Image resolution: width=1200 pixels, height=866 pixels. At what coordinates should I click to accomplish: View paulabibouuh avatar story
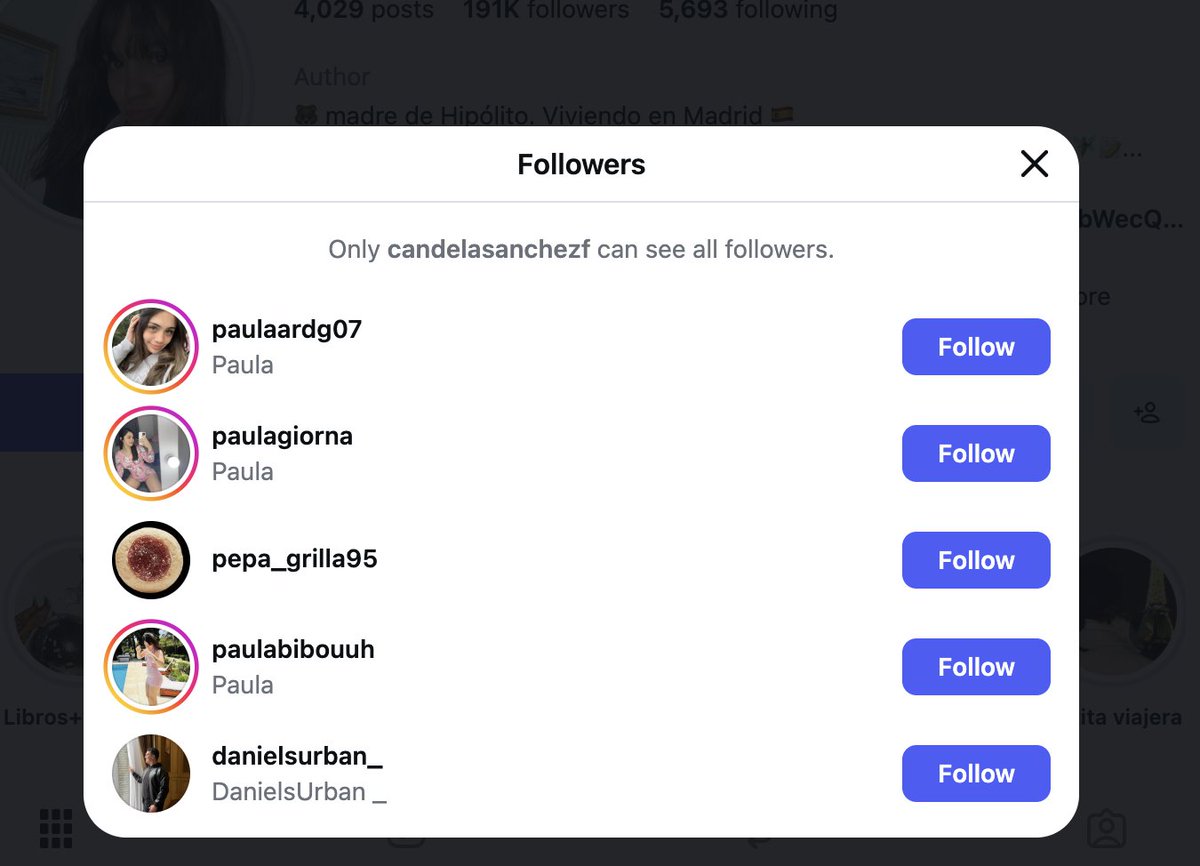click(151, 667)
